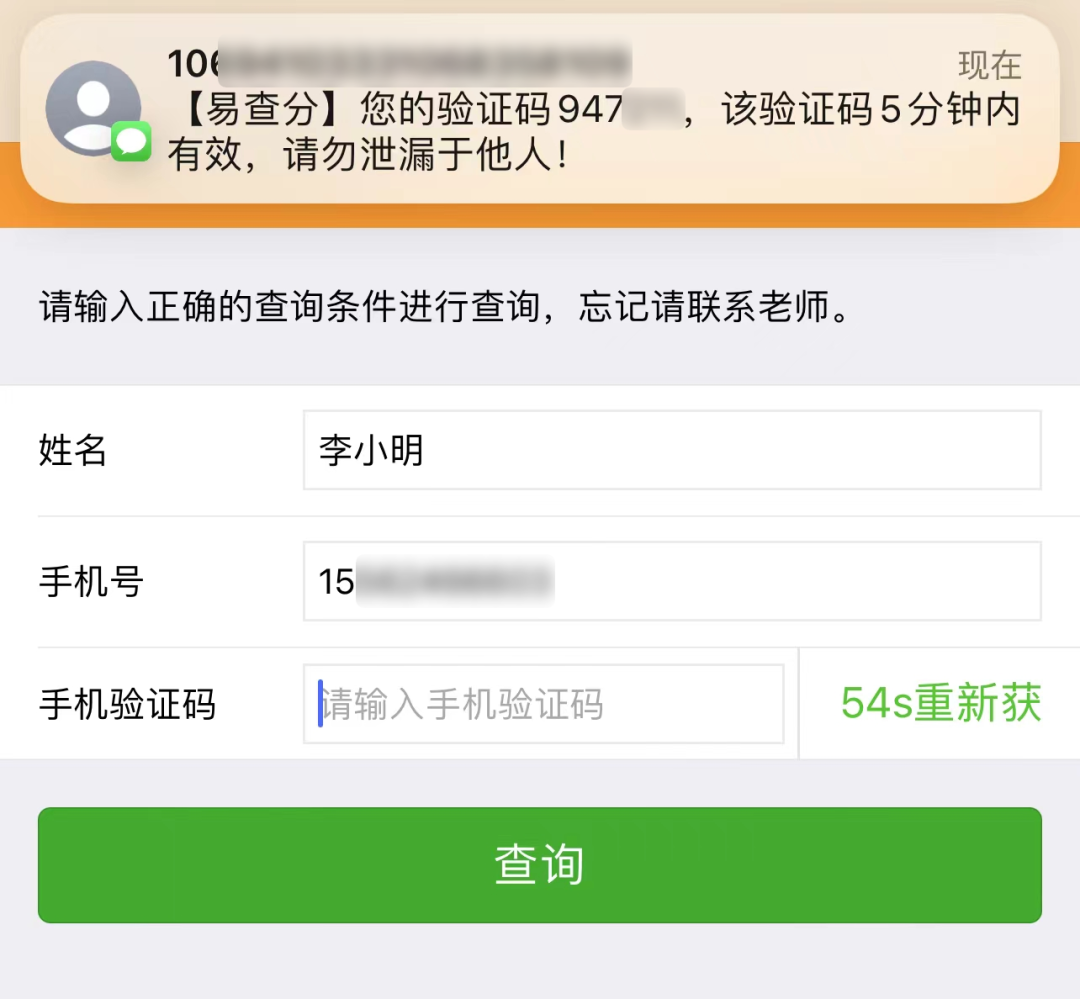Tap the 手机验证码 label
This screenshot has width=1080, height=999.
click(x=127, y=704)
